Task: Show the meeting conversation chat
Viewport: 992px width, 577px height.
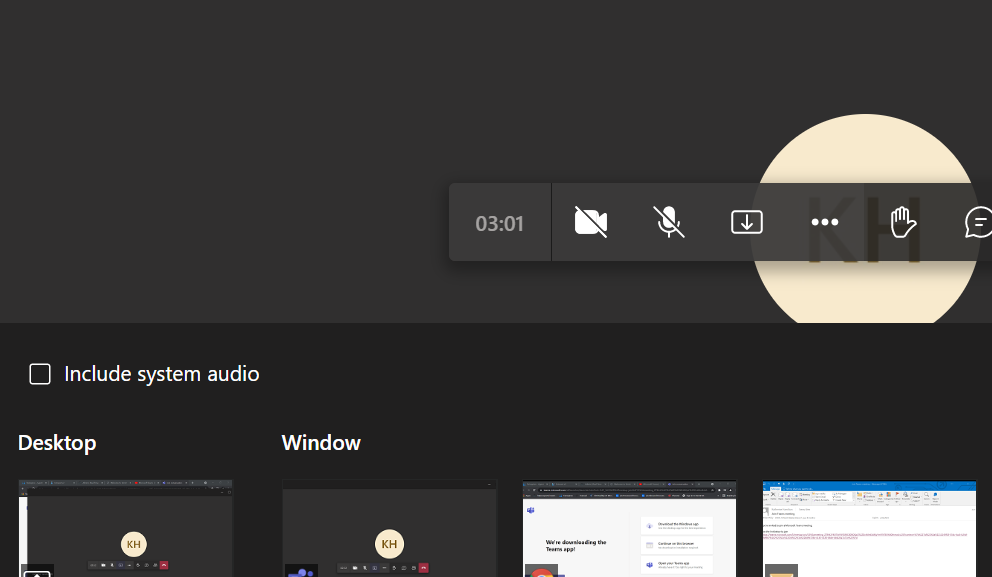Action: tap(978, 223)
